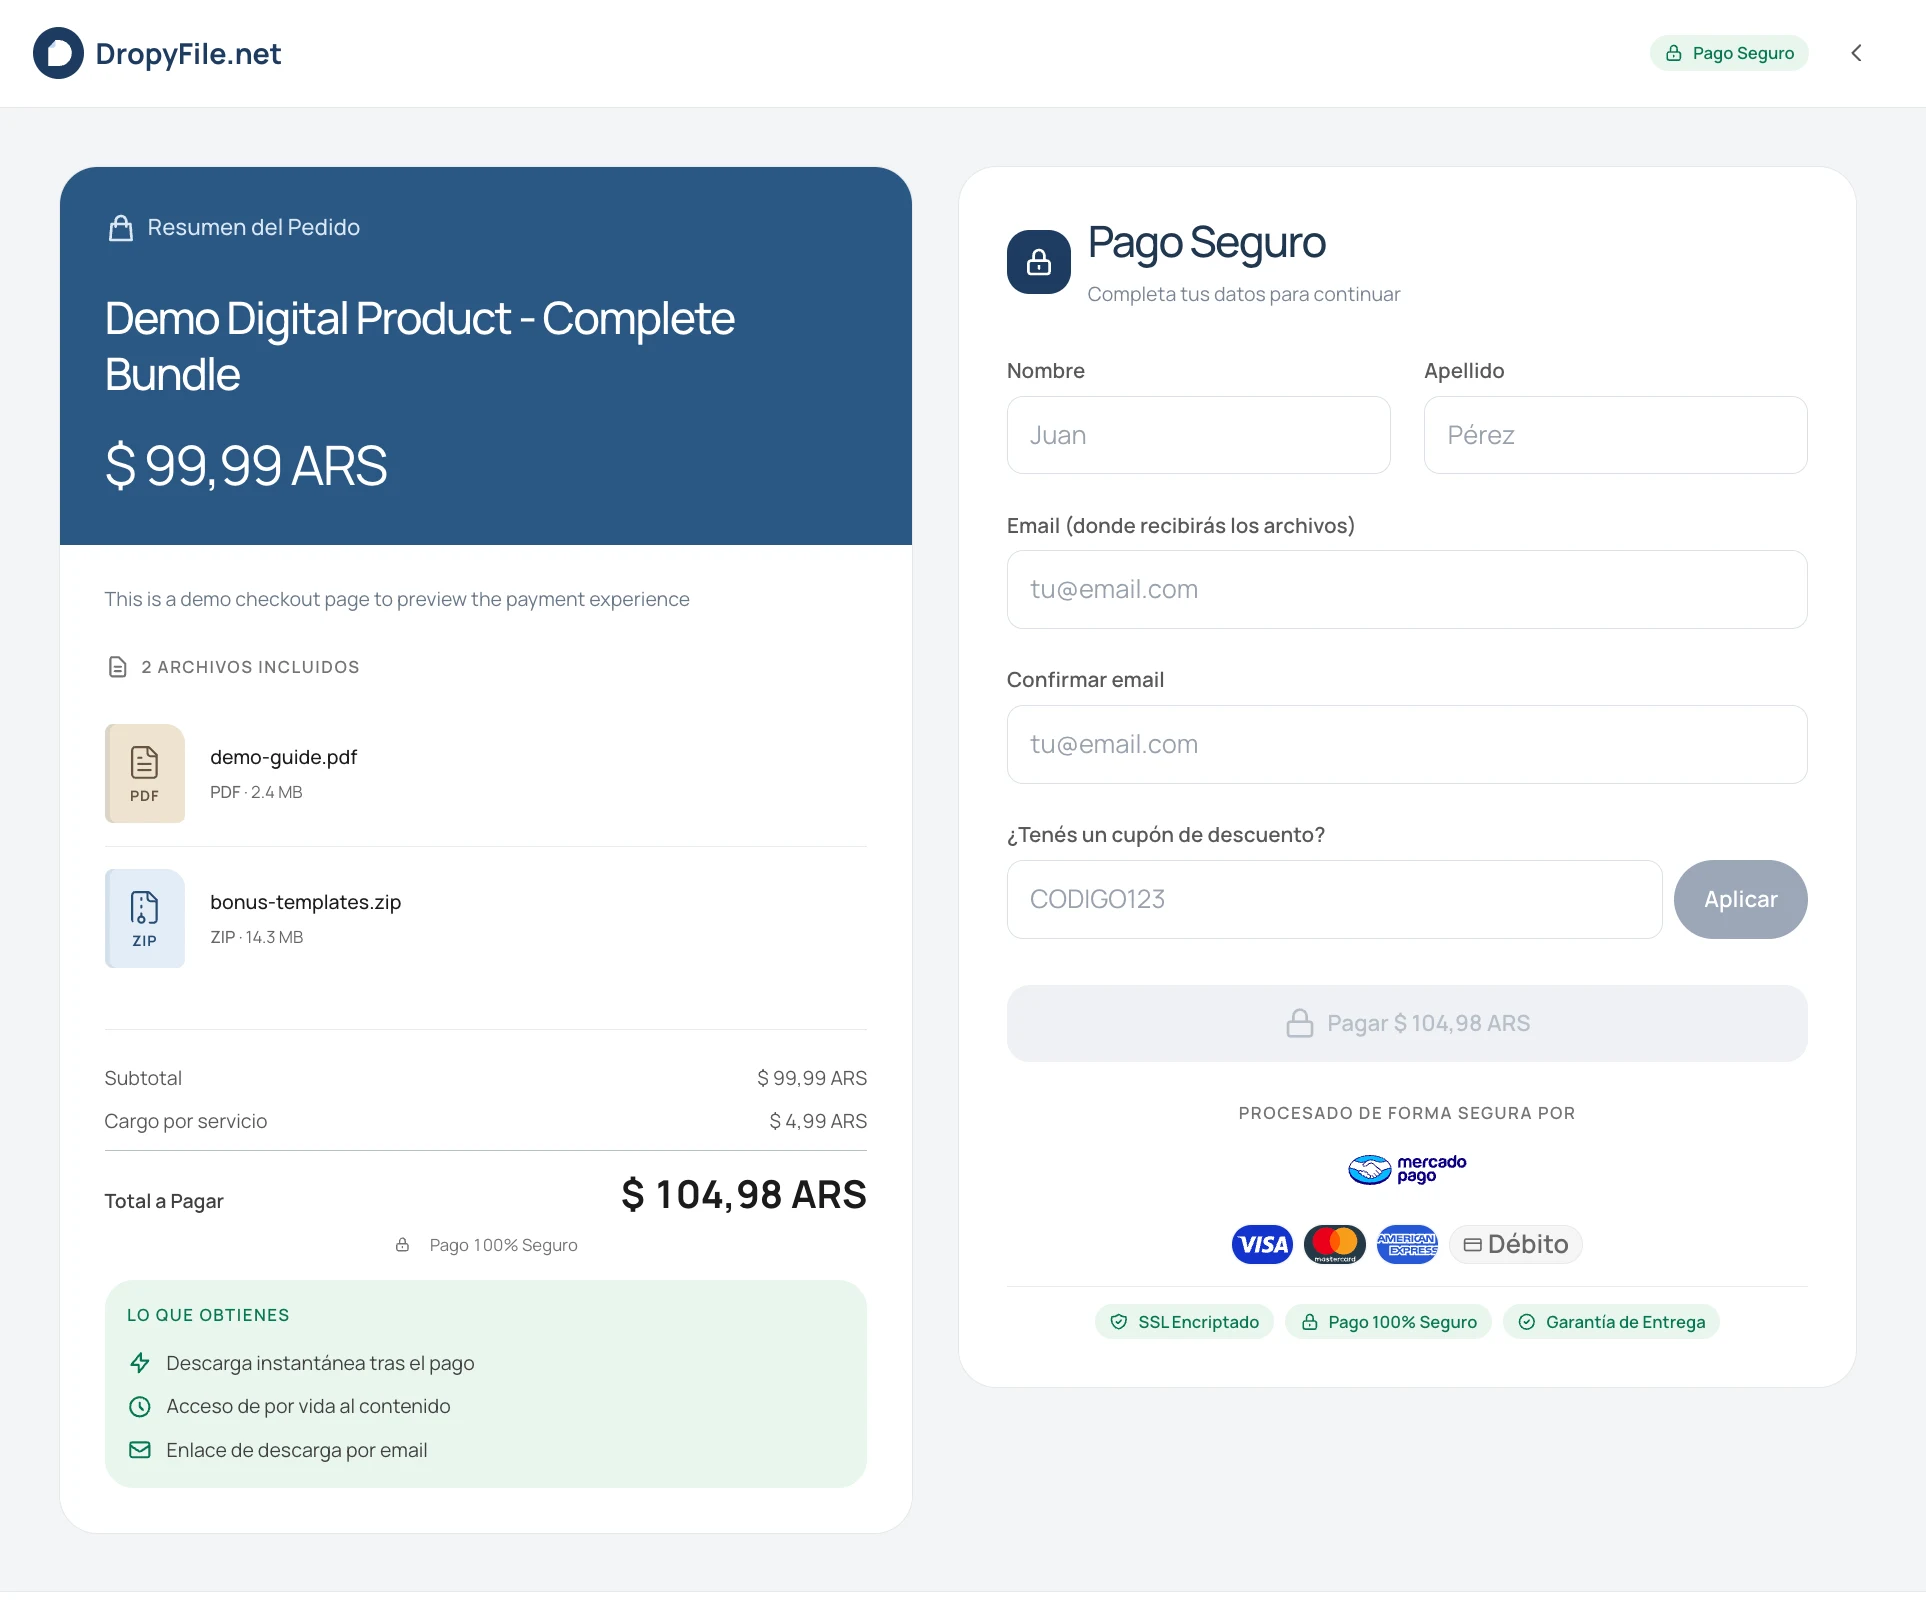Click the Subtotal $ 99,99 ARS value
The height and width of the screenshot is (1606, 1926).
point(812,1078)
